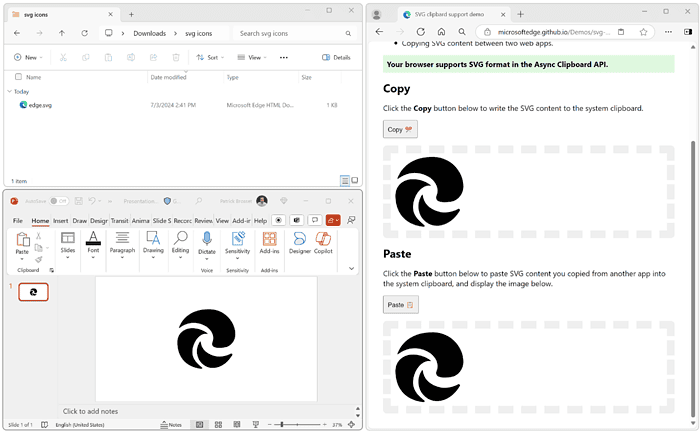Toggle the Edge sidebar icon
This screenshot has height=431, width=700.
tap(688, 32)
